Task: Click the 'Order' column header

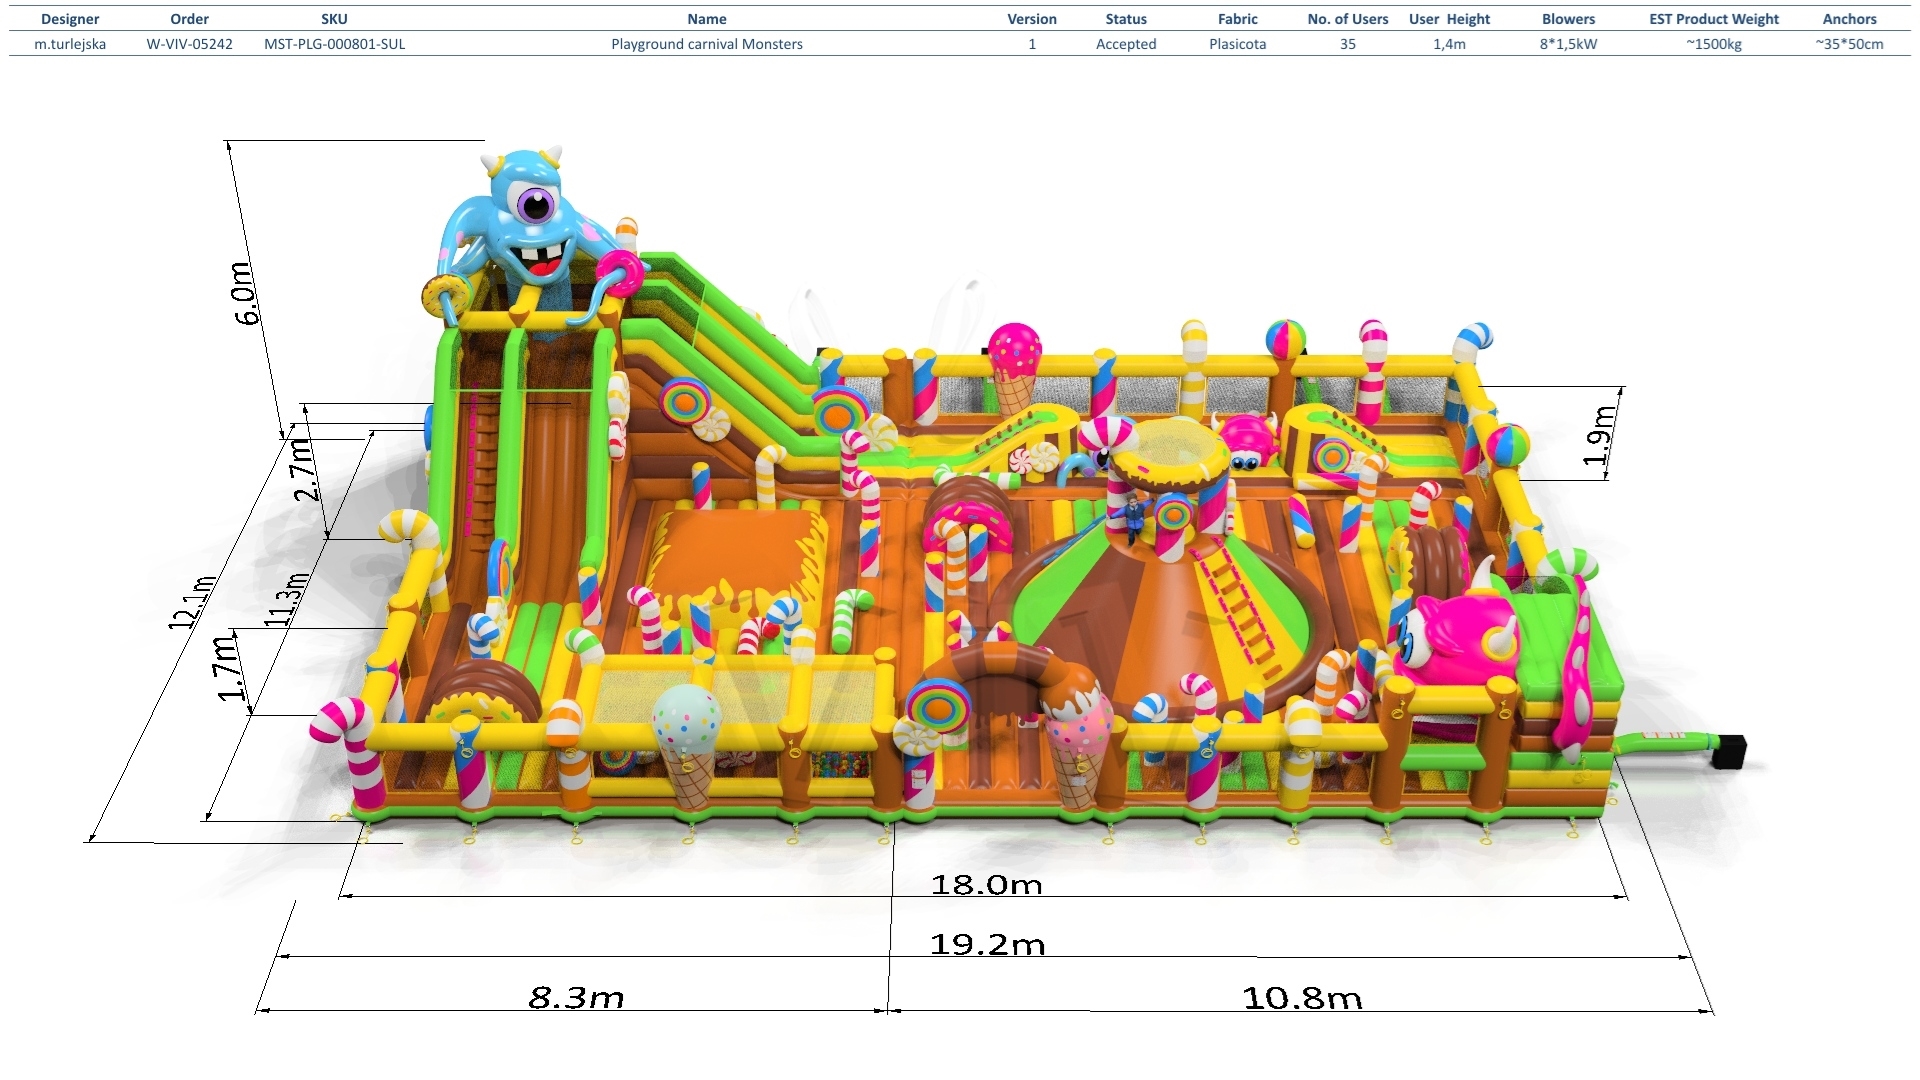Action: click(189, 19)
